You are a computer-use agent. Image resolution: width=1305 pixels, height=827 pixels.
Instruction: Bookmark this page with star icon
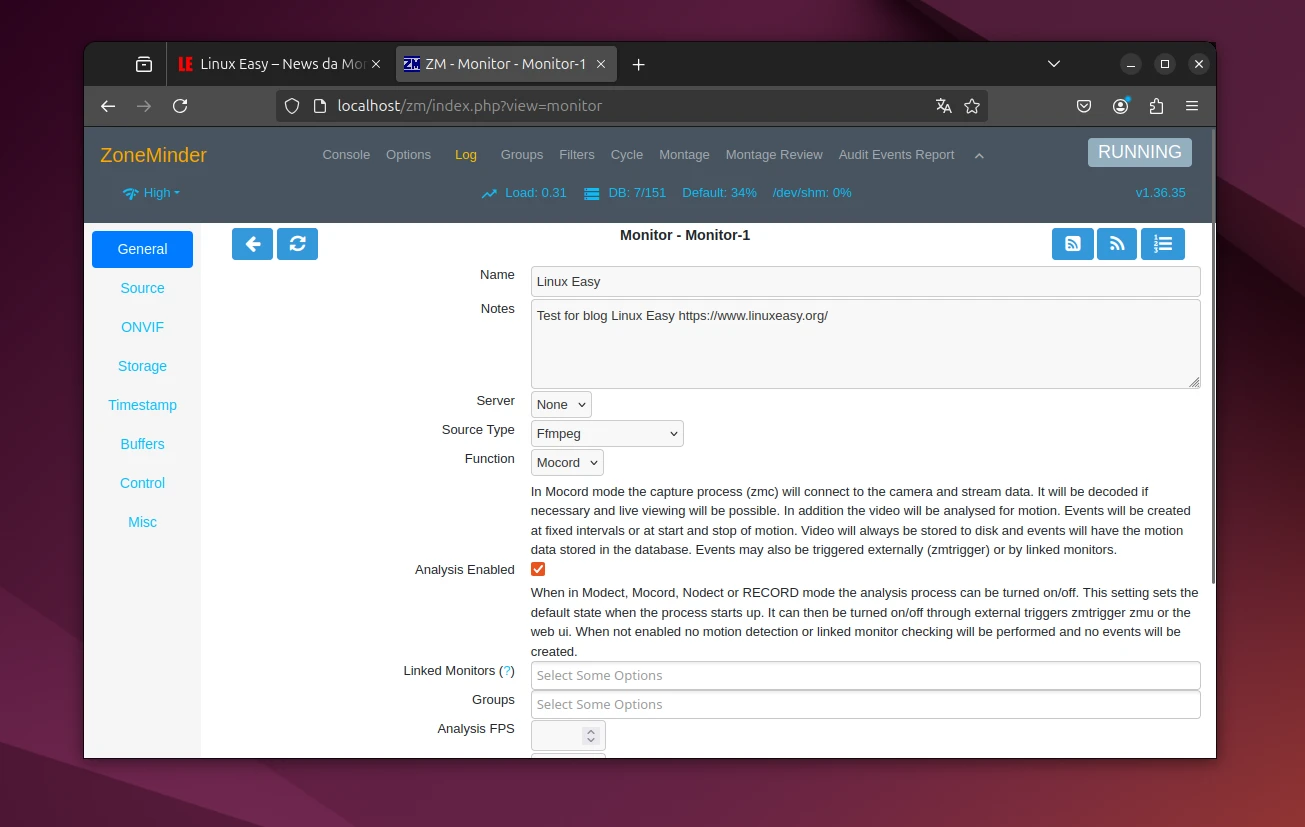[x=971, y=106]
